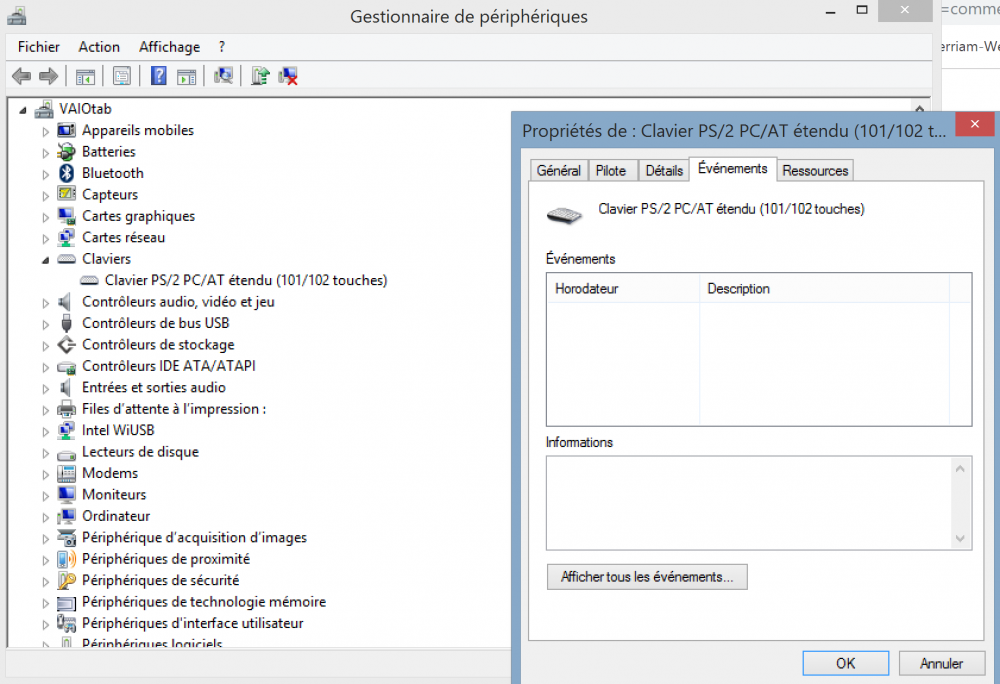This screenshot has height=684, width=1000.
Task: Toggle the console tree view toolbar icon
Action: coord(85,76)
